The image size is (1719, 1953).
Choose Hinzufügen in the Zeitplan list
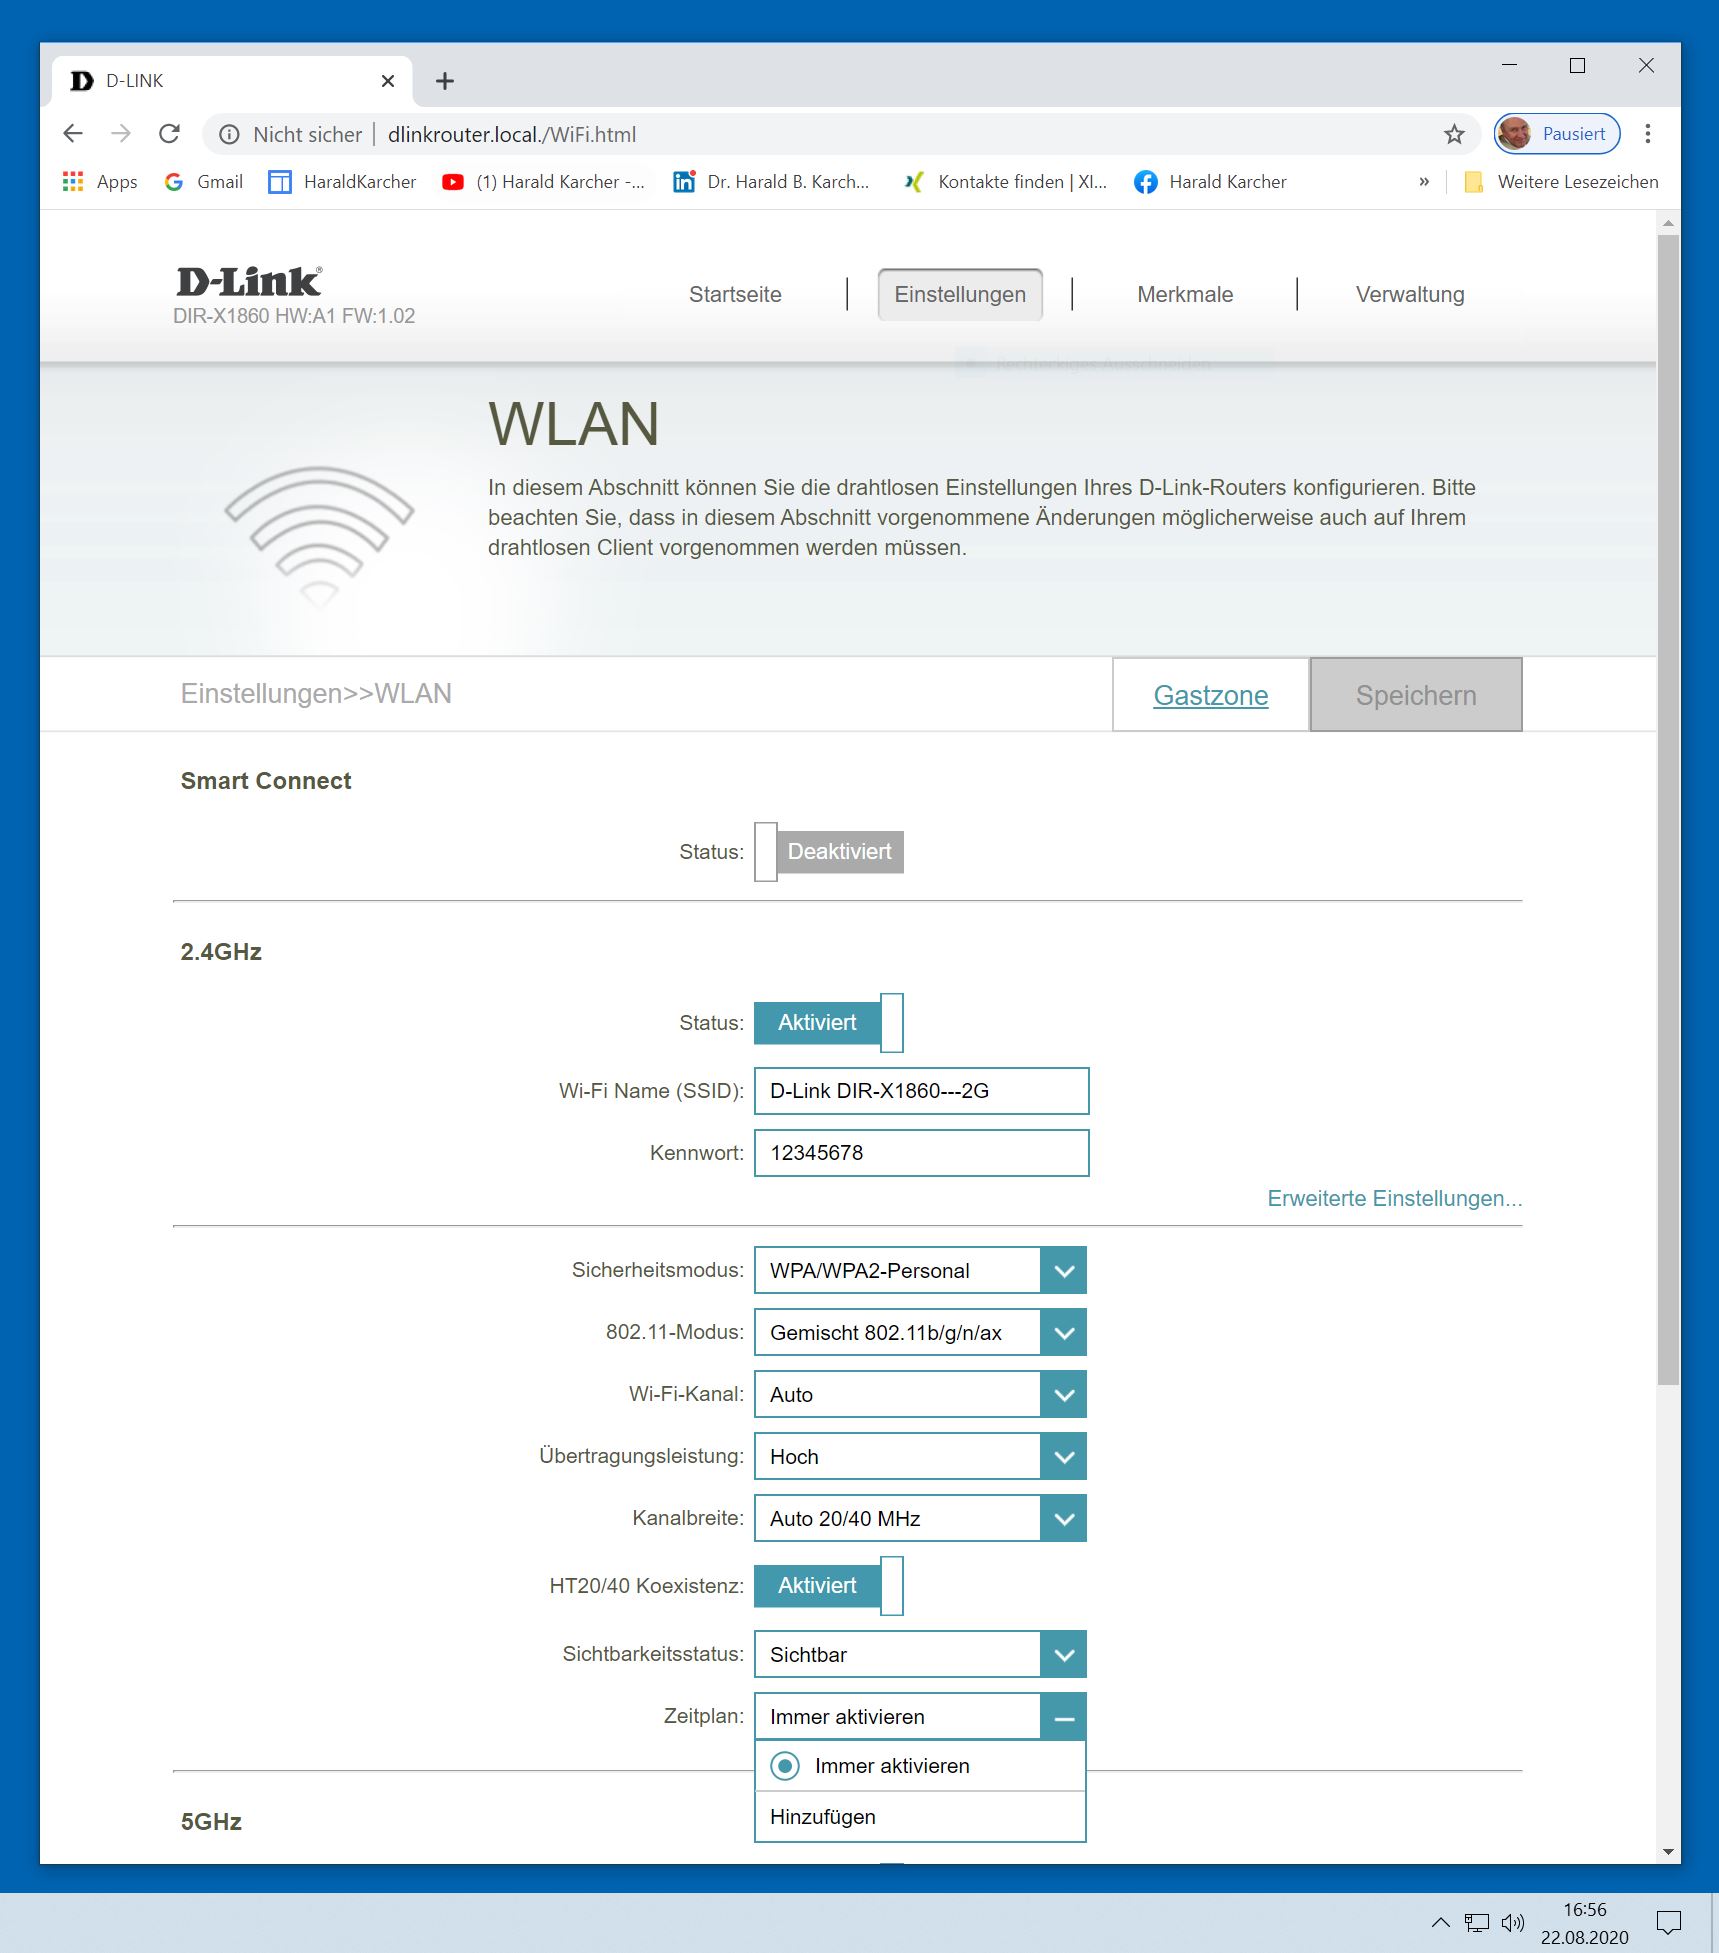tap(920, 1817)
